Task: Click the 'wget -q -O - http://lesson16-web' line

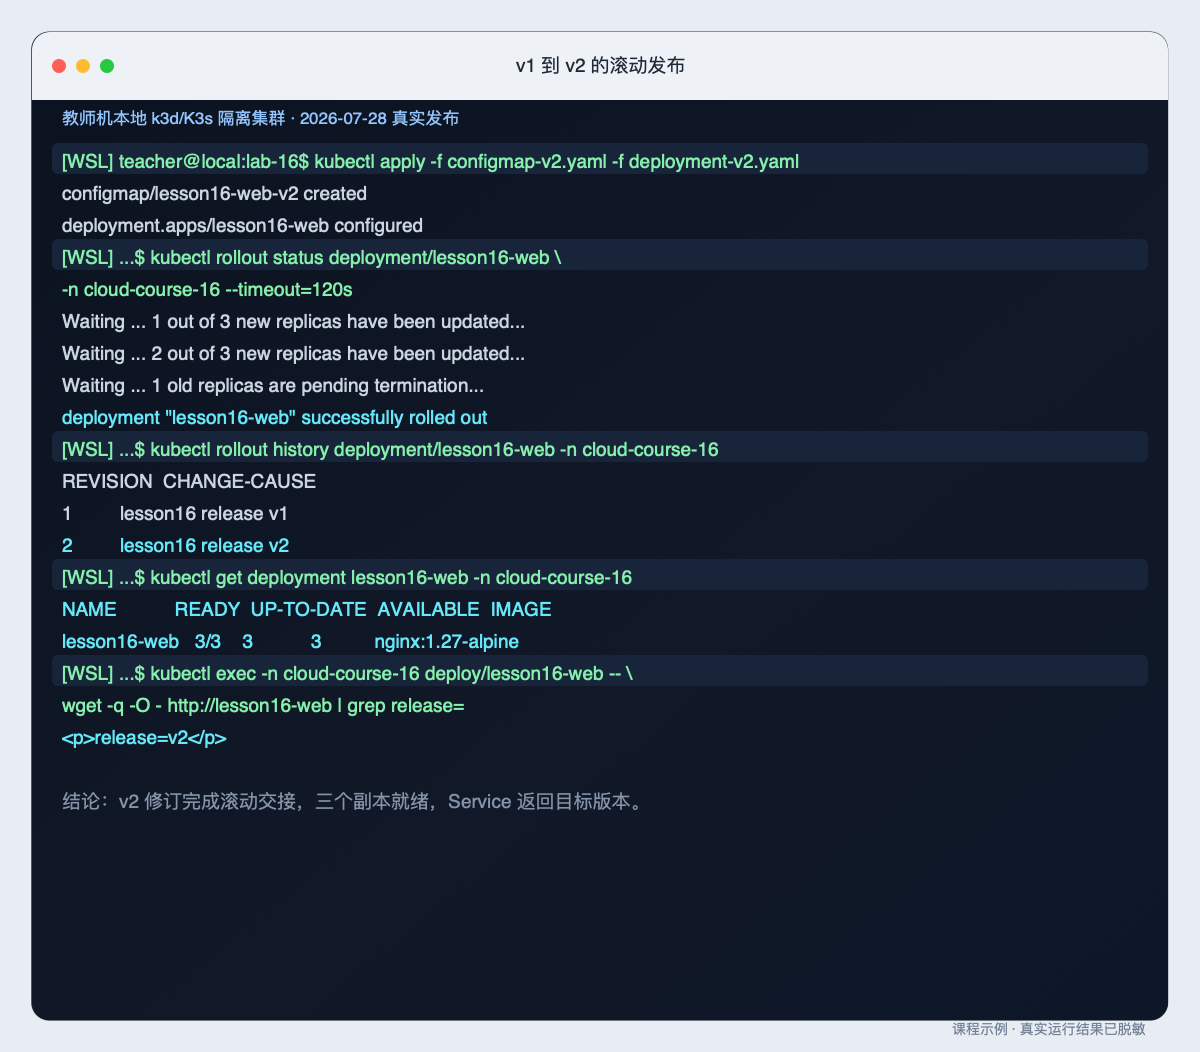Action: [263, 705]
